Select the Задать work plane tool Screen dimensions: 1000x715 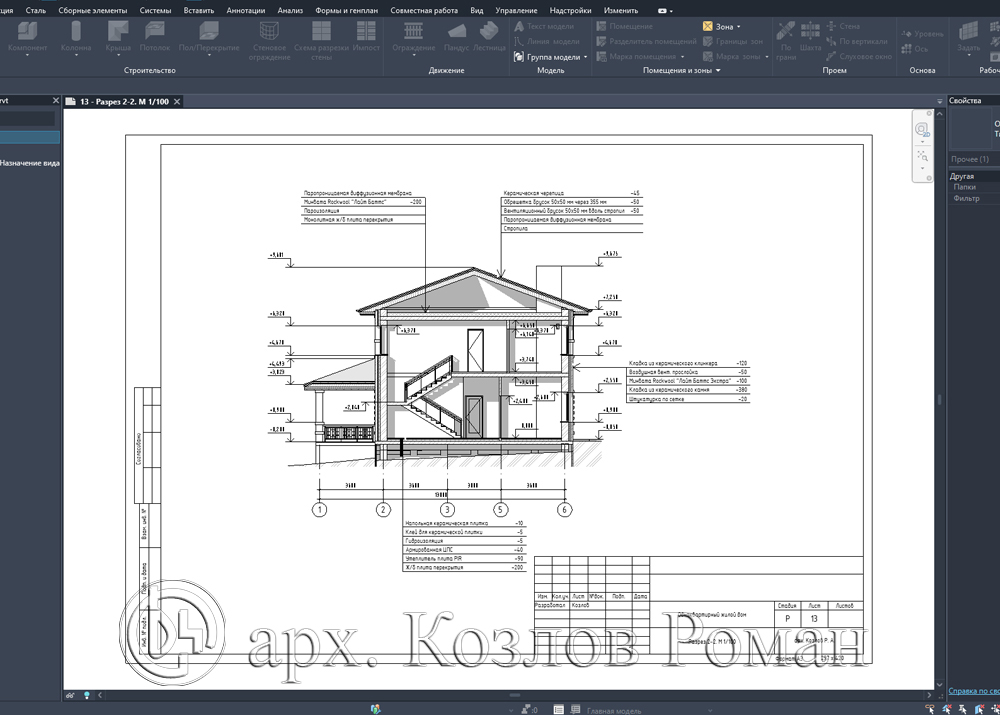pyautogui.click(x=969, y=35)
